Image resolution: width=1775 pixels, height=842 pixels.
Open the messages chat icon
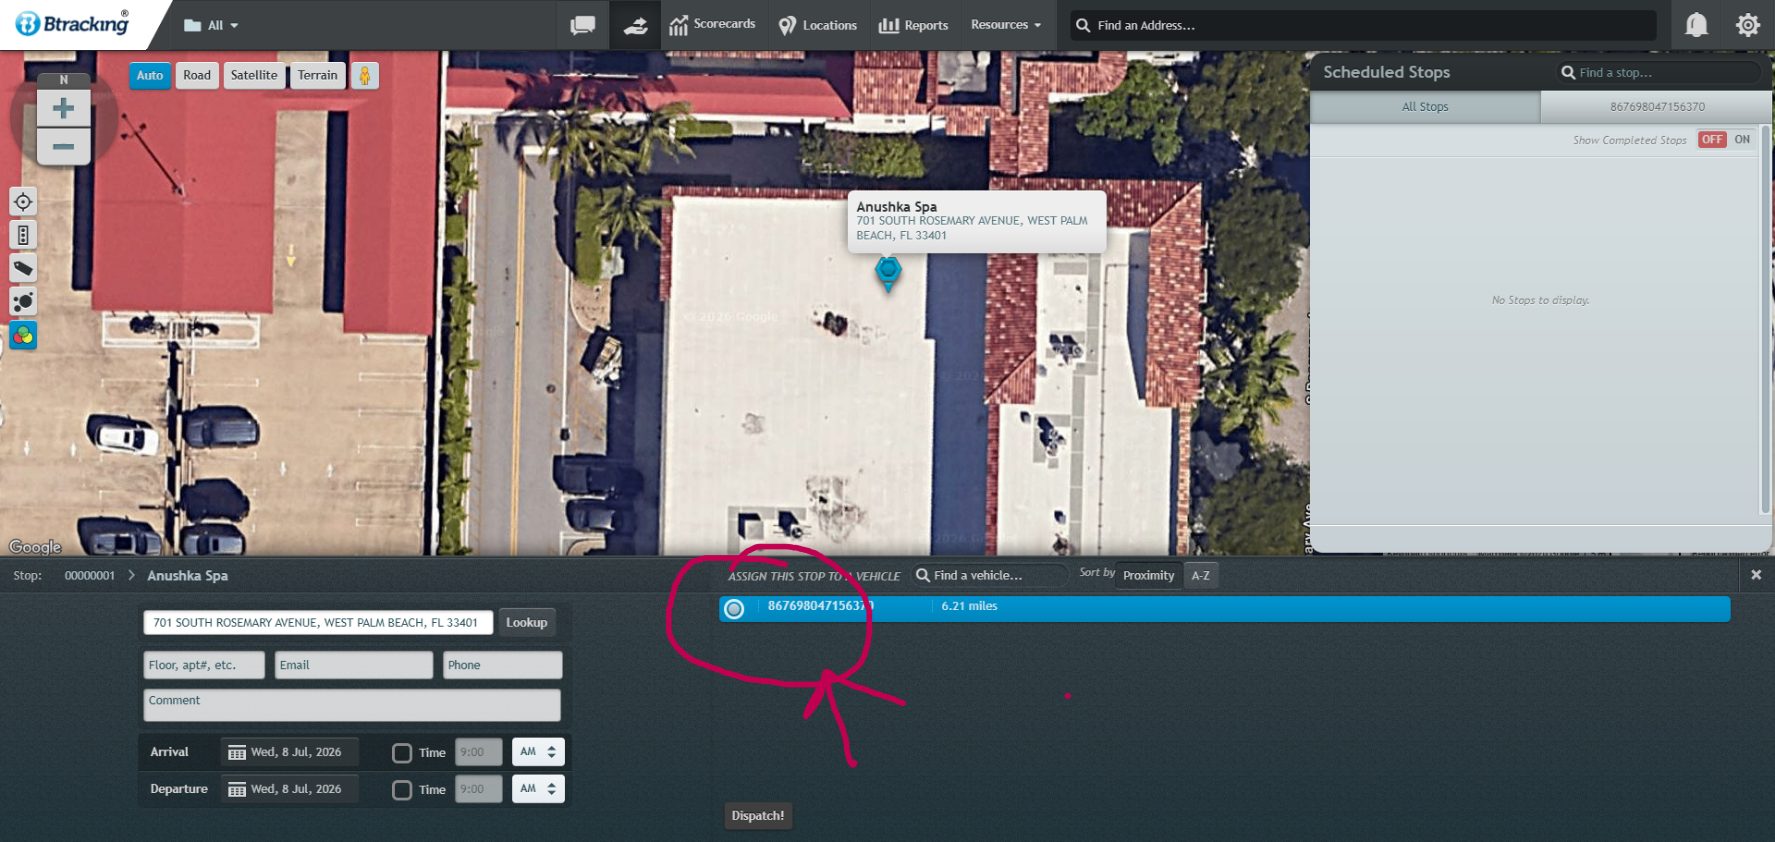pos(582,25)
